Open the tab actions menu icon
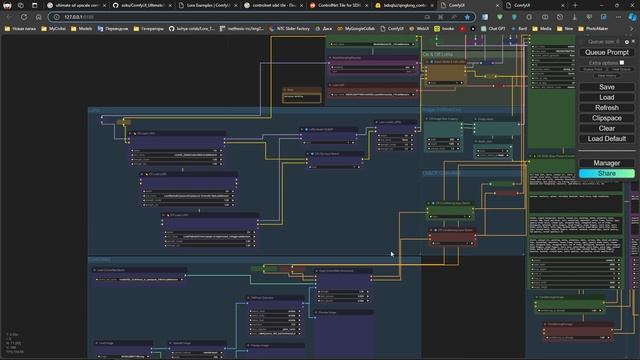 34,5
